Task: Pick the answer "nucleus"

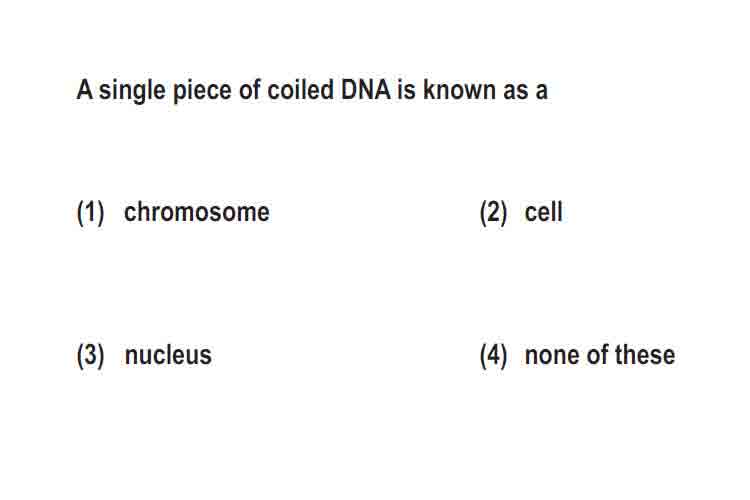Action: point(168,355)
